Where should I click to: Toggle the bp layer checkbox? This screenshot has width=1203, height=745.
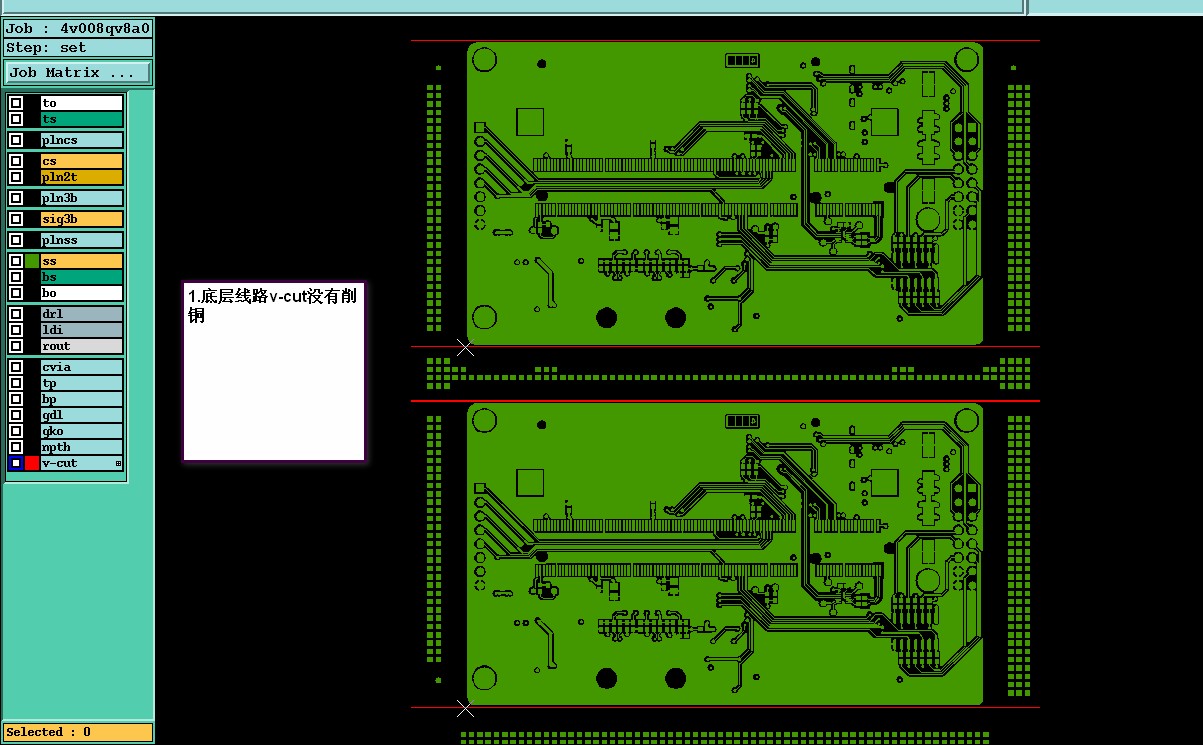pos(16,399)
